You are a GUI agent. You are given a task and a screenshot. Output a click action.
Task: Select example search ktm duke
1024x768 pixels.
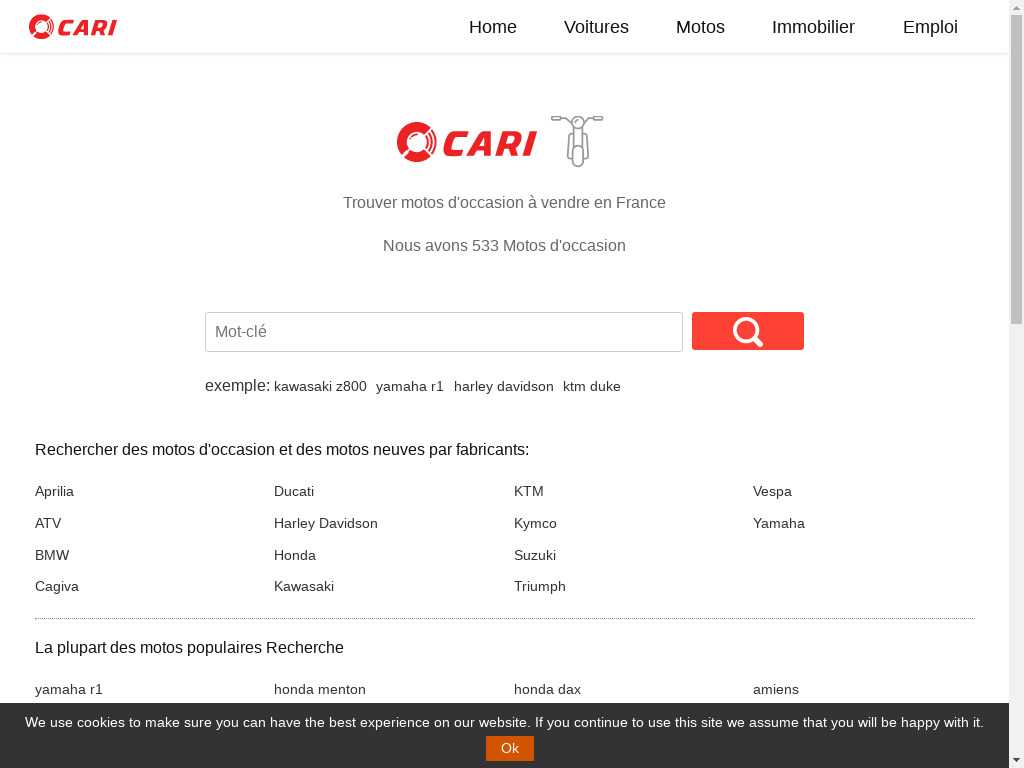pyautogui.click(x=592, y=387)
